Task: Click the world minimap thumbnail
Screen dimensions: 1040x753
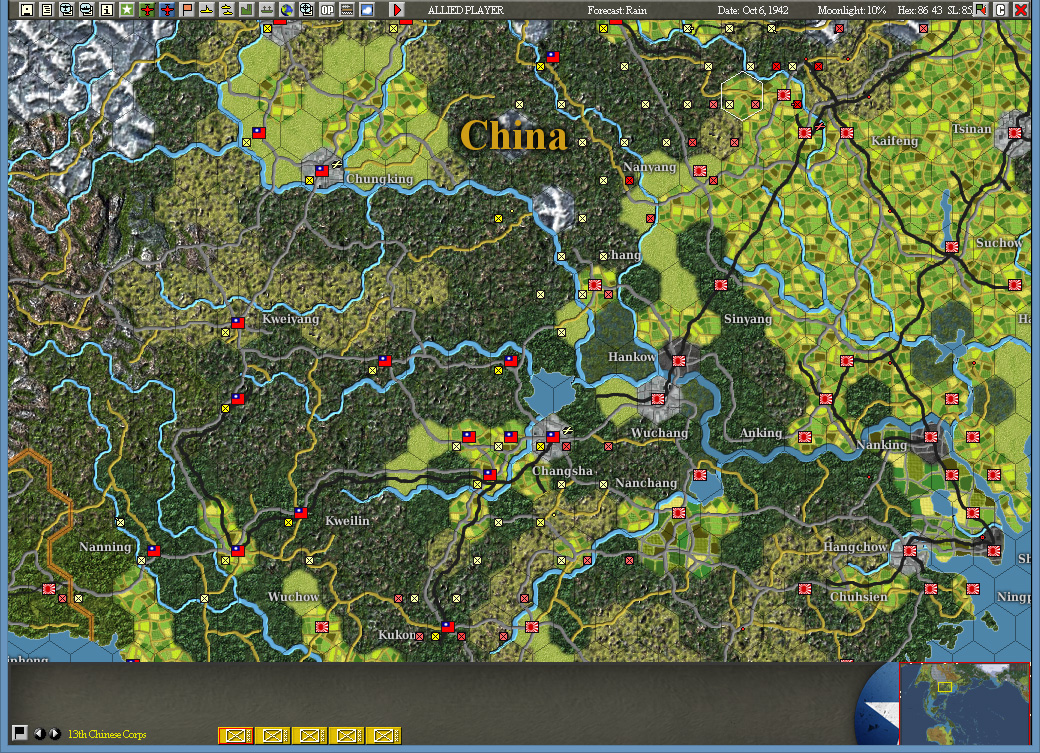Action: point(964,703)
